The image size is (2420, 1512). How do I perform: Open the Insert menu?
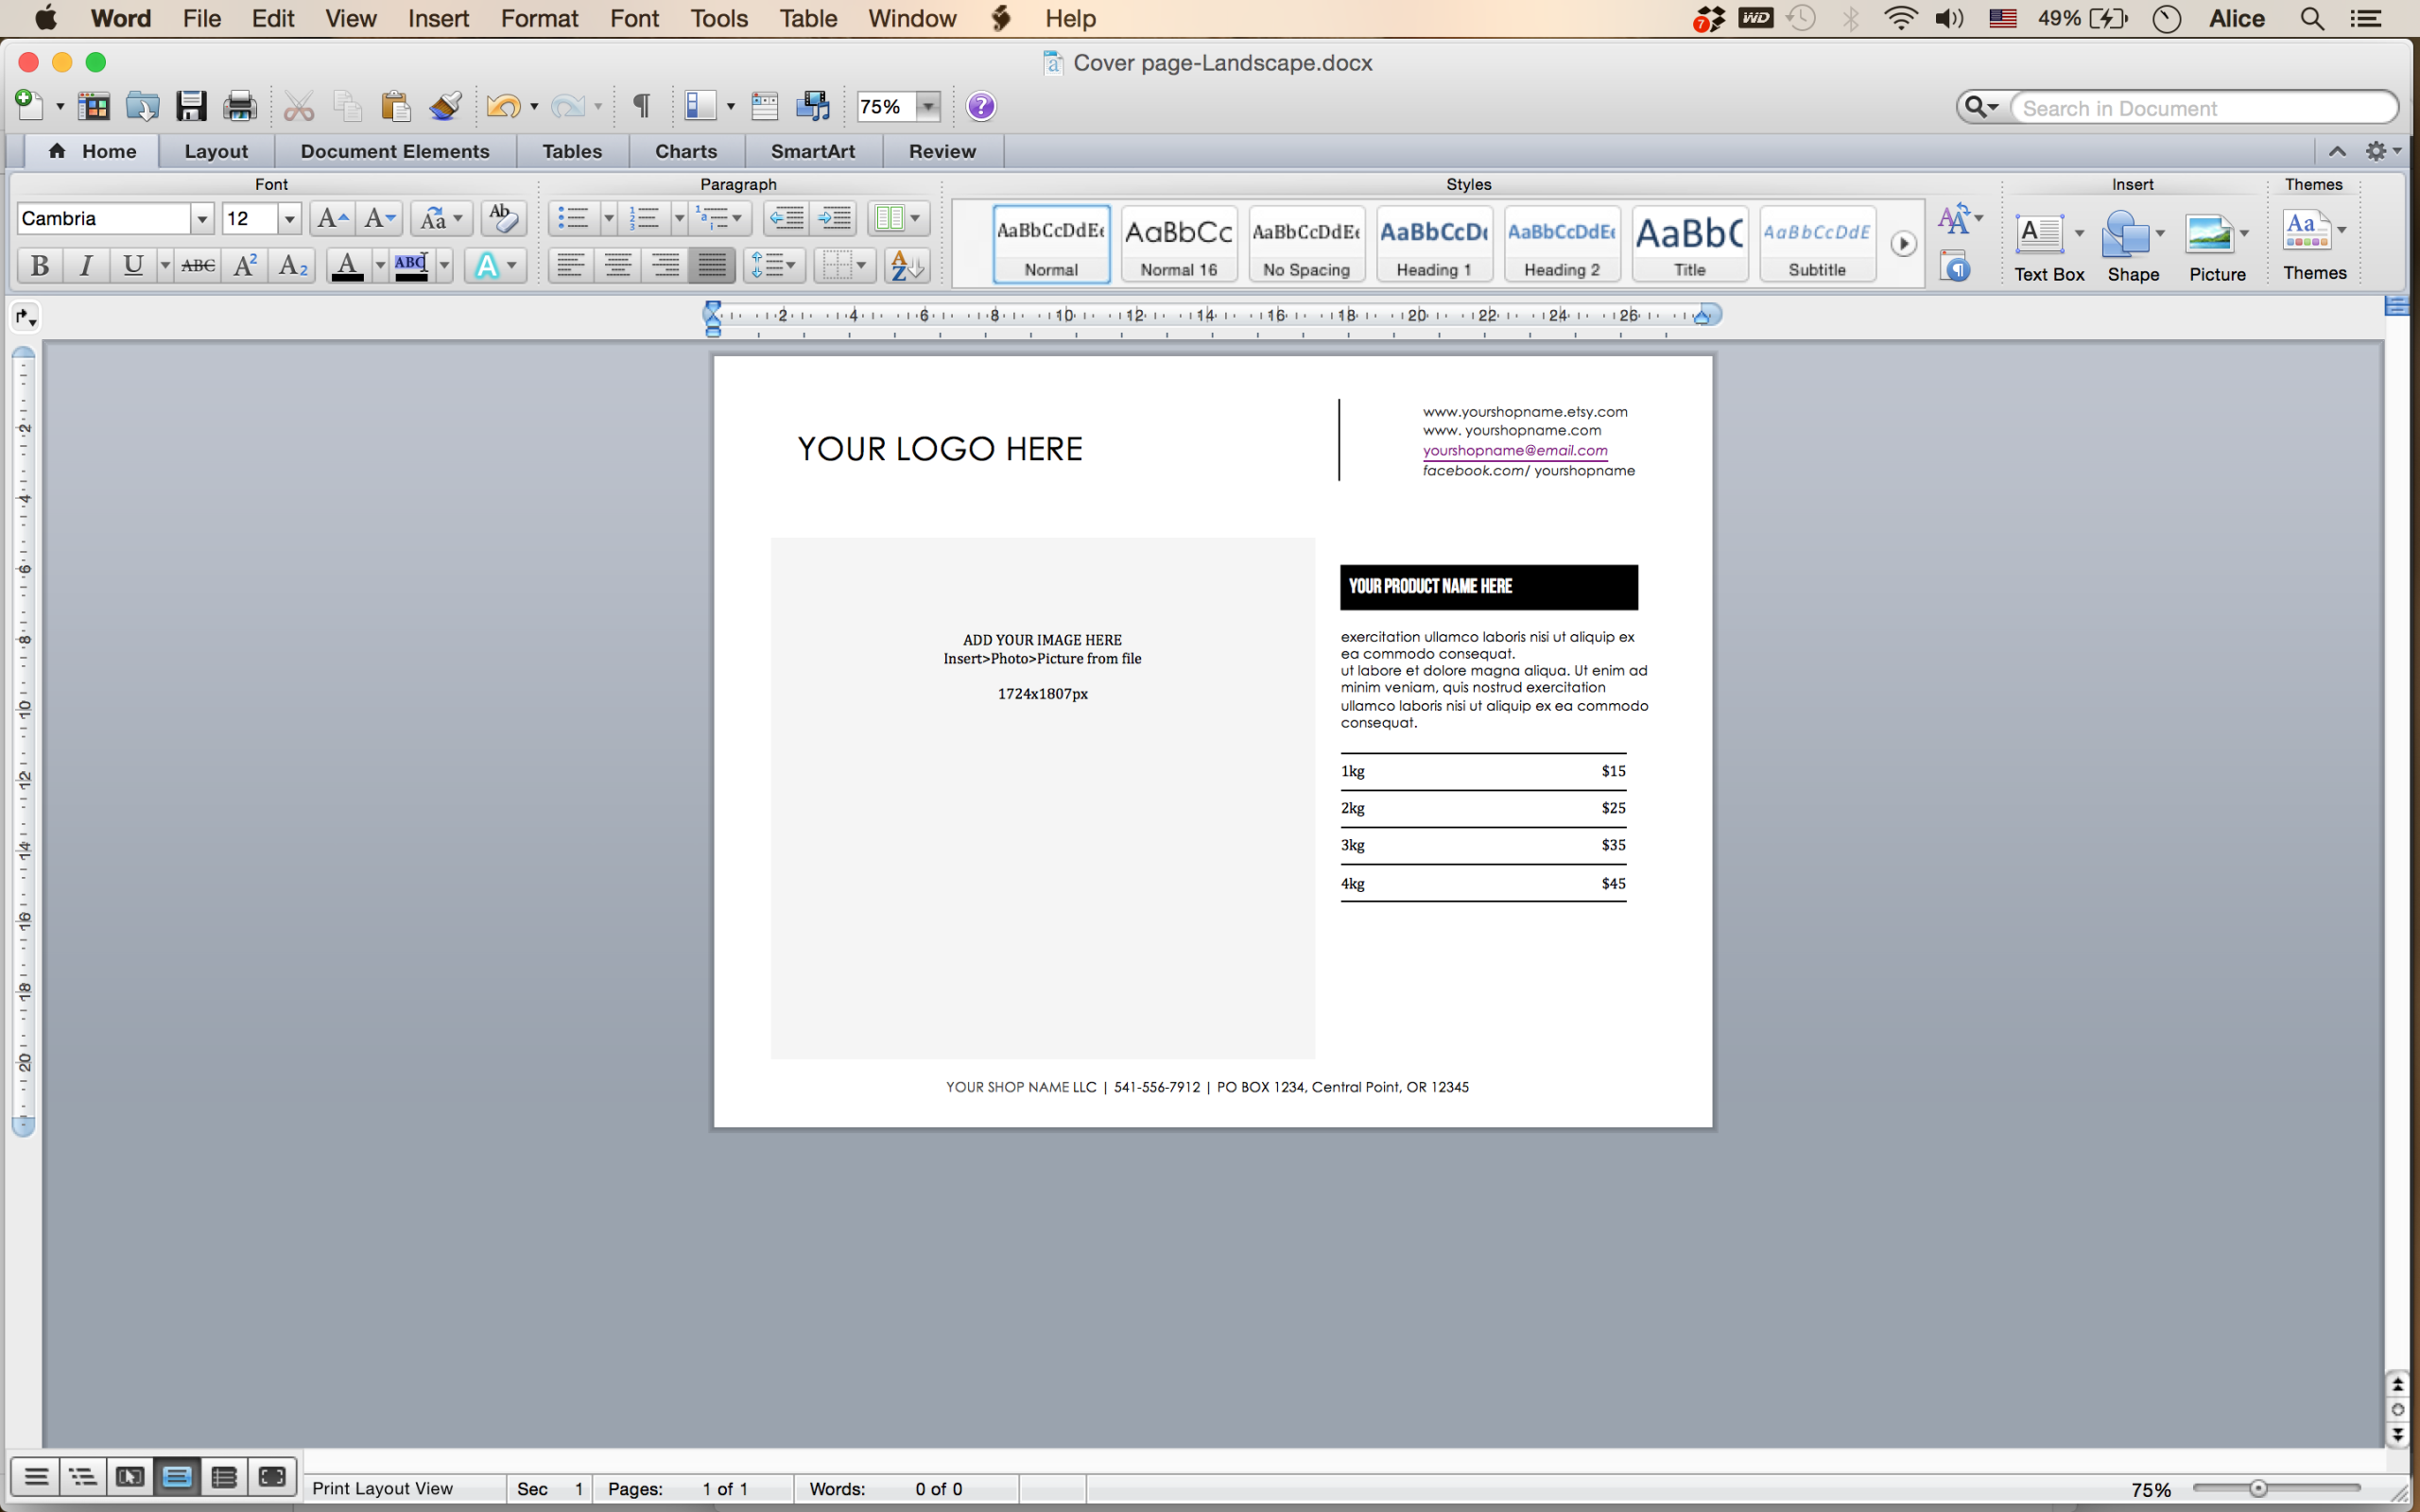[x=438, y=18]
